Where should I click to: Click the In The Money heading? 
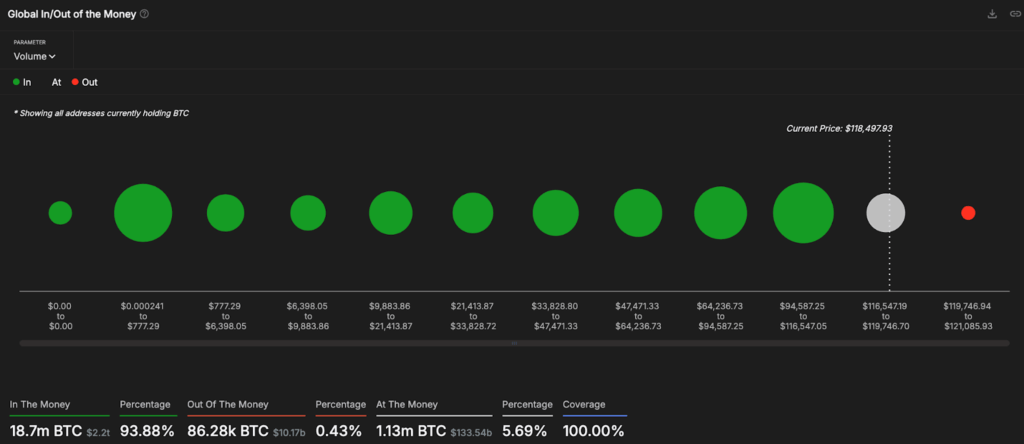click(40, 405)
